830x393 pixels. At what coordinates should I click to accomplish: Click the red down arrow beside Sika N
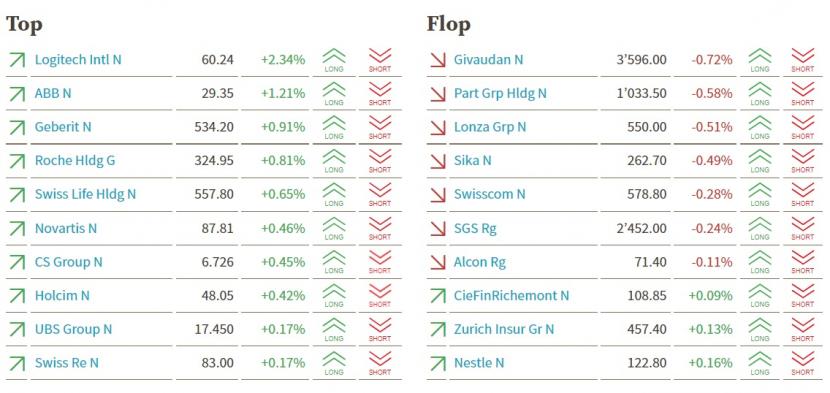tap(438, 161)
